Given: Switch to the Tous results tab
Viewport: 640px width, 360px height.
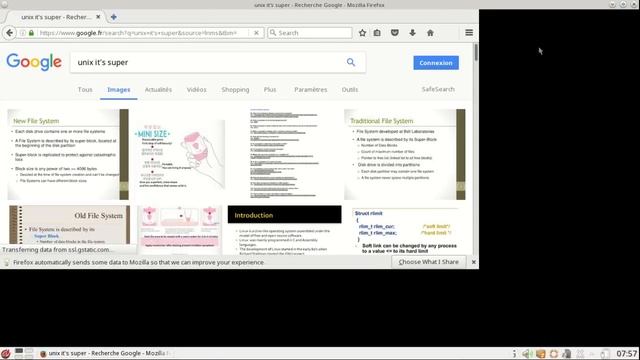Looking at the screenshot, I should [x=85, y=89].
